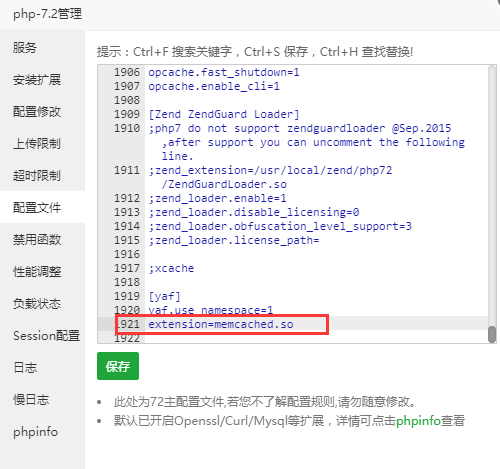Screen dimensions: 500x469
Task: Open 禁用函数 section
Action: [x=37, y=239]
